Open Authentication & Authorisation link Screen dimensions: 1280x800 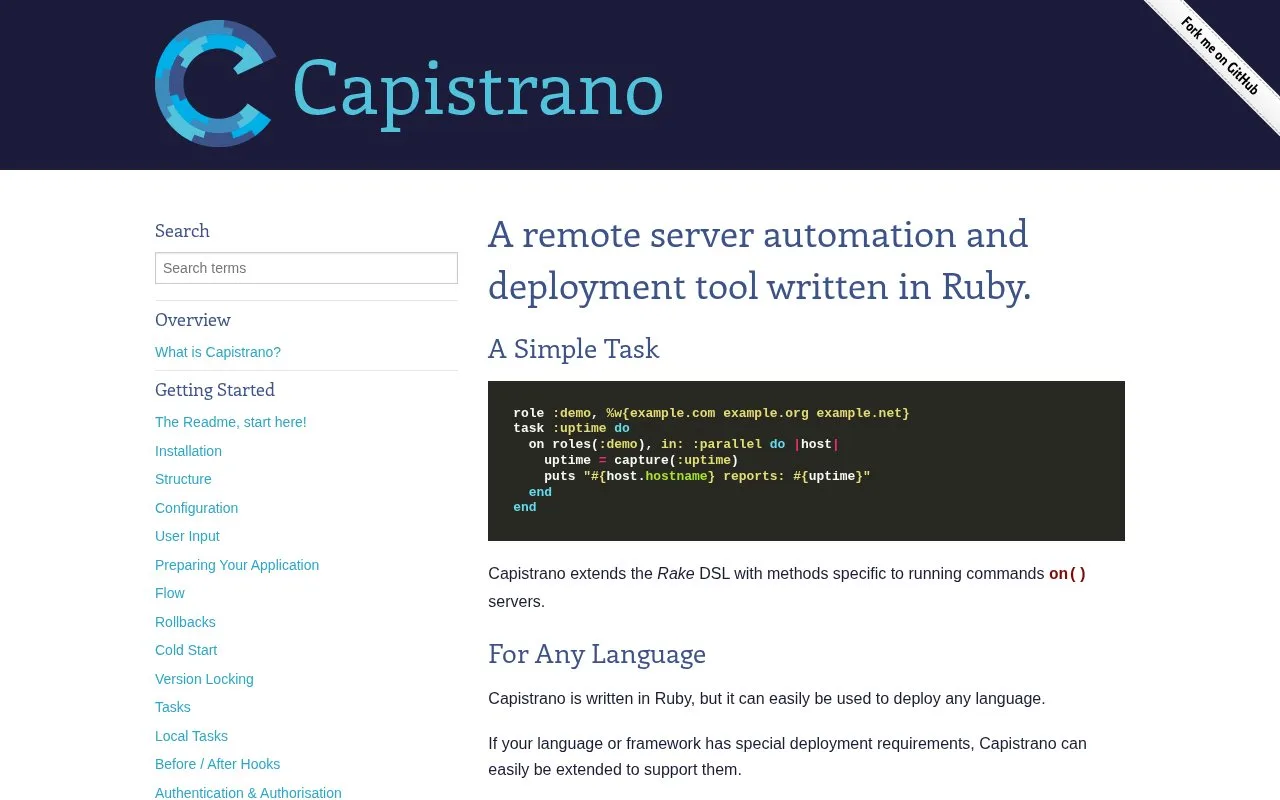(x=248, y=793)
